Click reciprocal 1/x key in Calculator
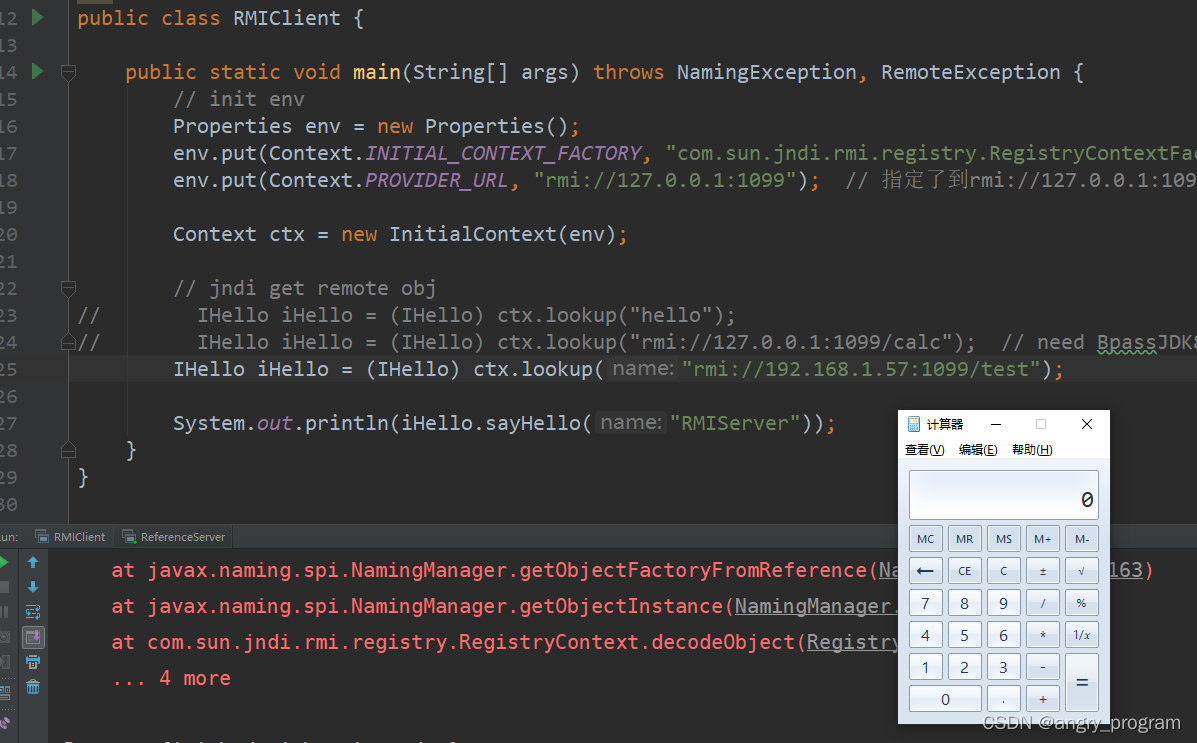 click(1082, 635)
